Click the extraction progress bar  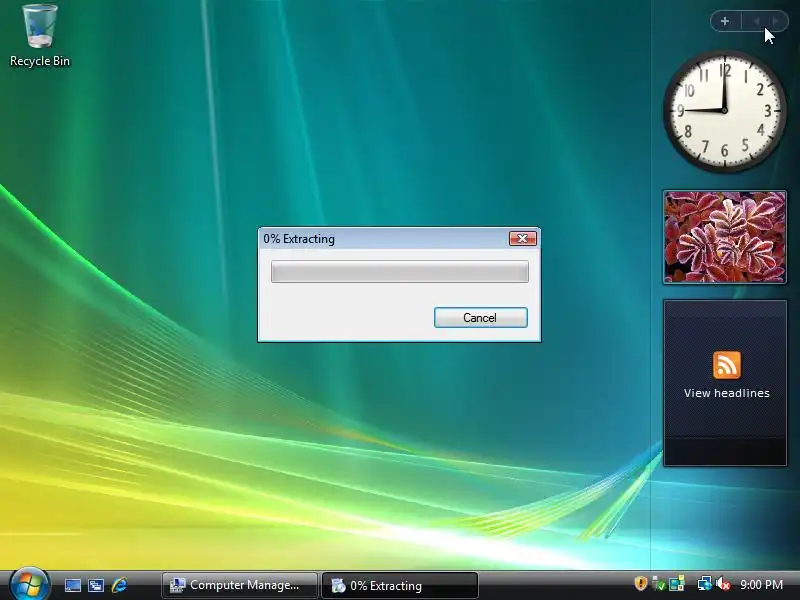pyautogui.click(x=399, y=271)
